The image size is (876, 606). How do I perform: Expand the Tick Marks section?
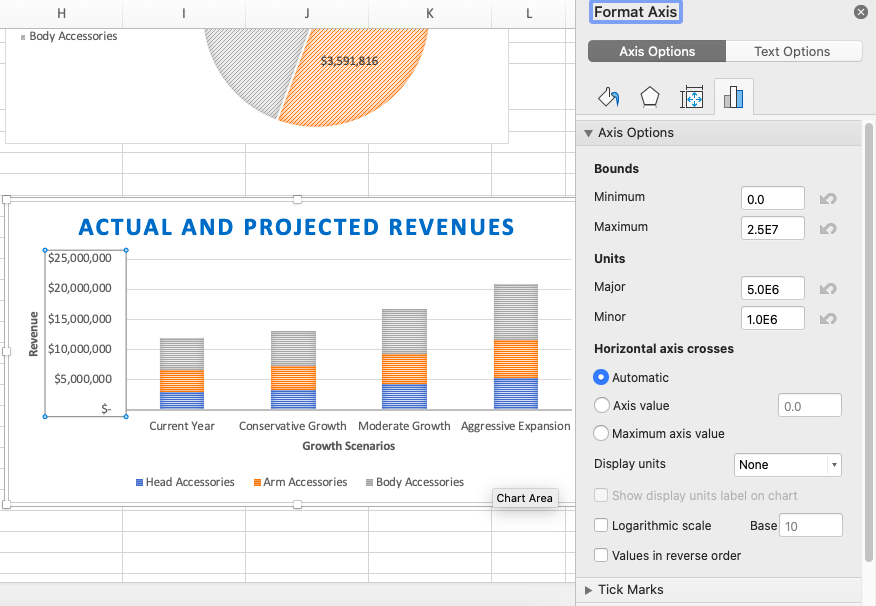click(x=589, y=590)
